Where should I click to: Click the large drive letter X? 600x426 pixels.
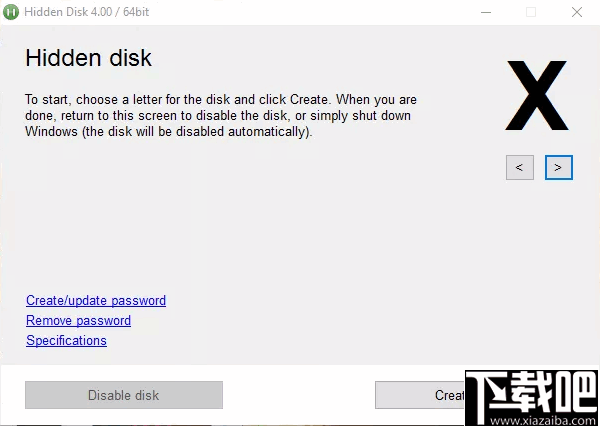point(537,97)
